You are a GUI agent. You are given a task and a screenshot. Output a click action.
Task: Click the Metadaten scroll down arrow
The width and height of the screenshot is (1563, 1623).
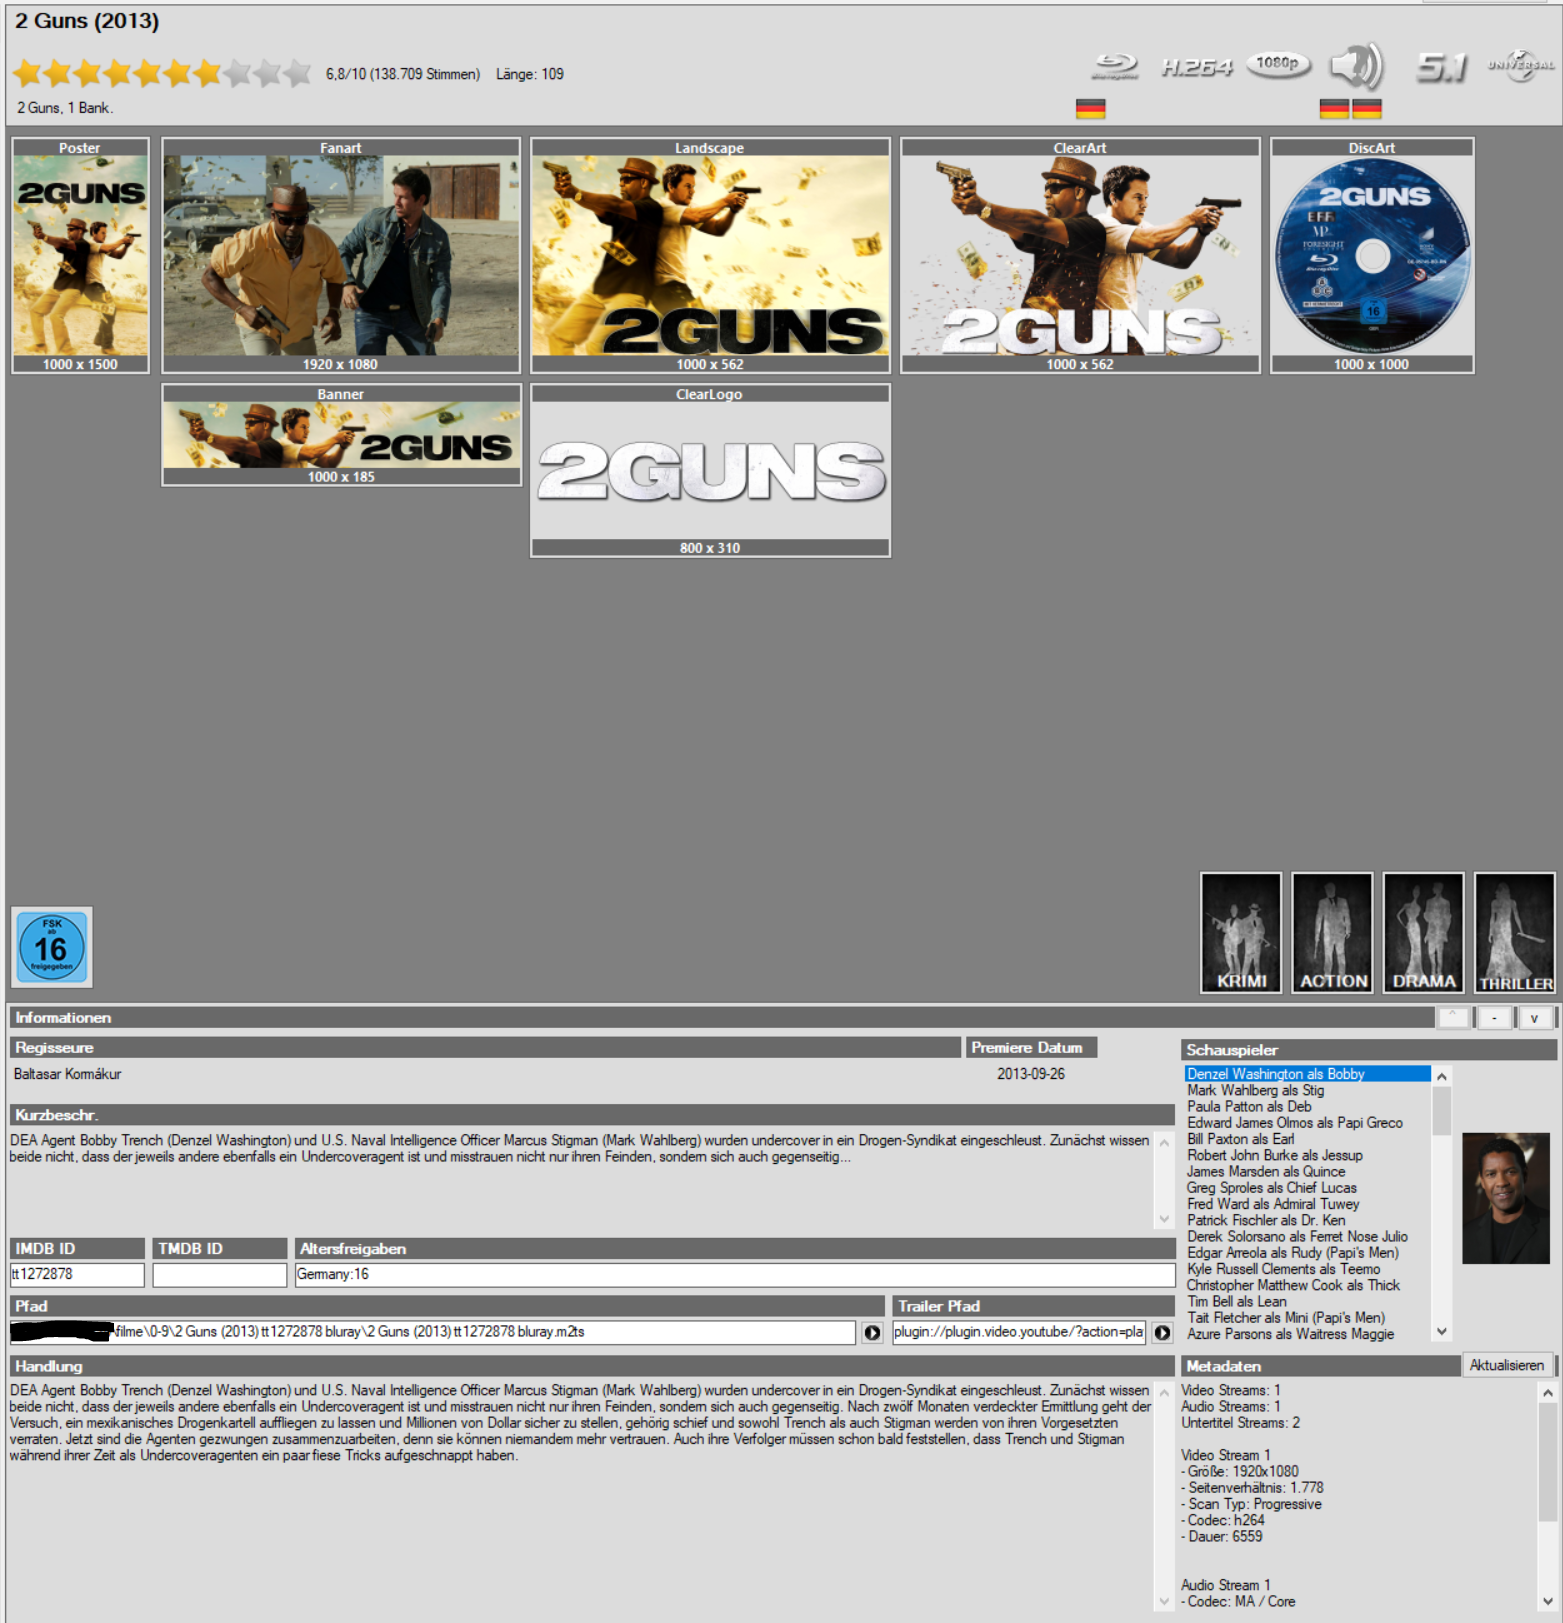1547,1601
